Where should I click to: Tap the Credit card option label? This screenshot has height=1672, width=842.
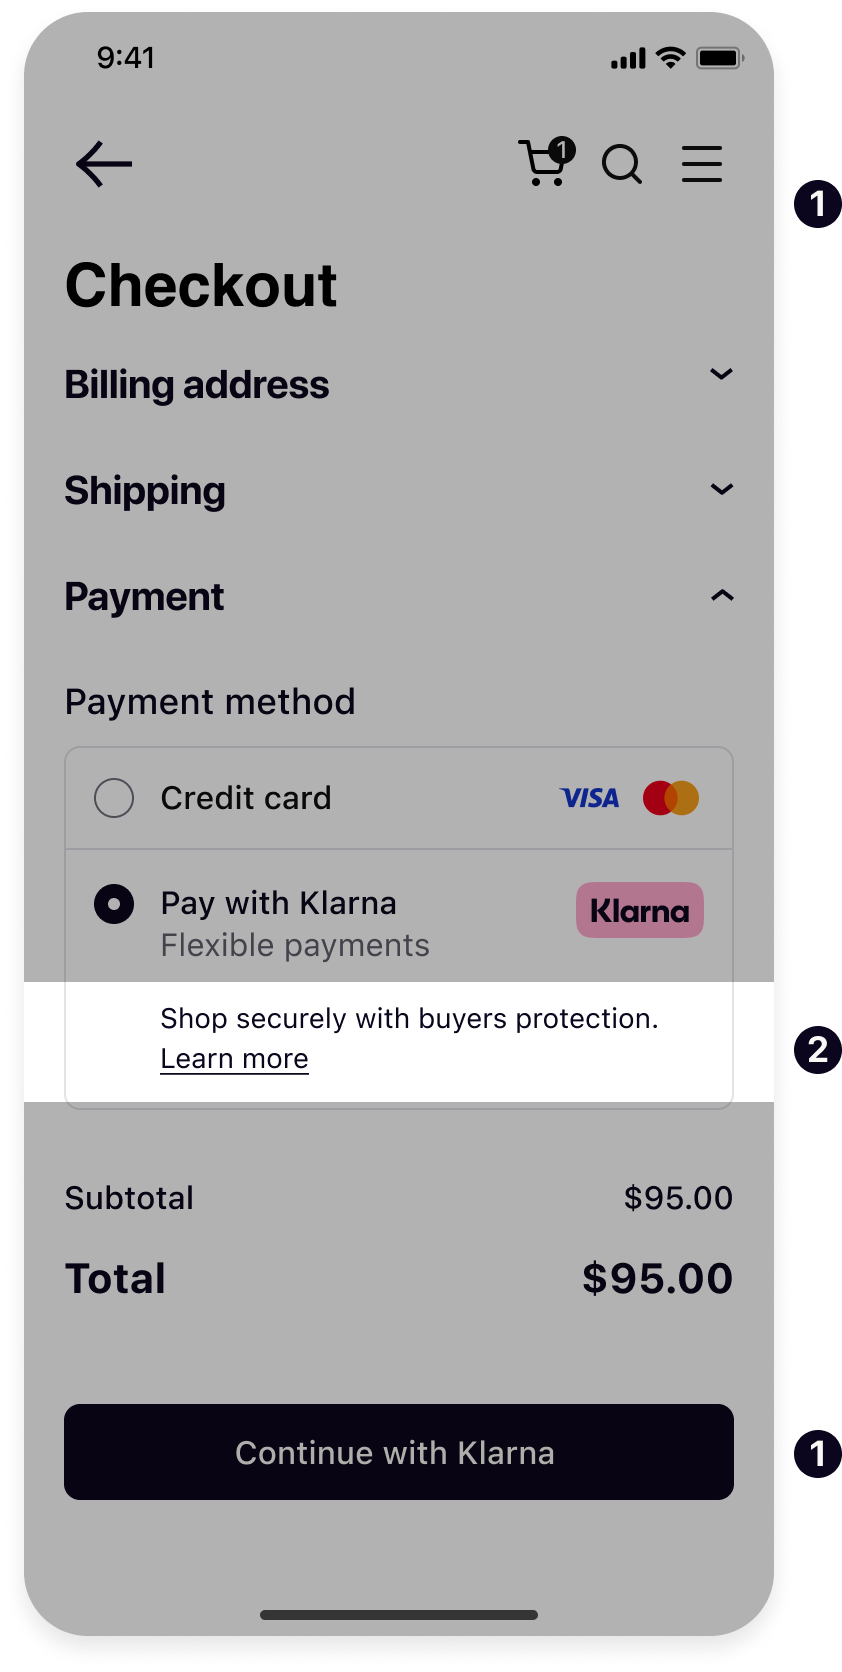246,798
